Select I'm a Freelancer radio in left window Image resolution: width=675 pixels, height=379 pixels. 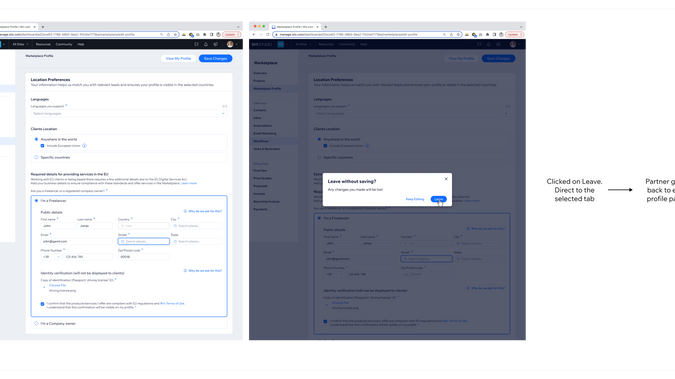36,201
